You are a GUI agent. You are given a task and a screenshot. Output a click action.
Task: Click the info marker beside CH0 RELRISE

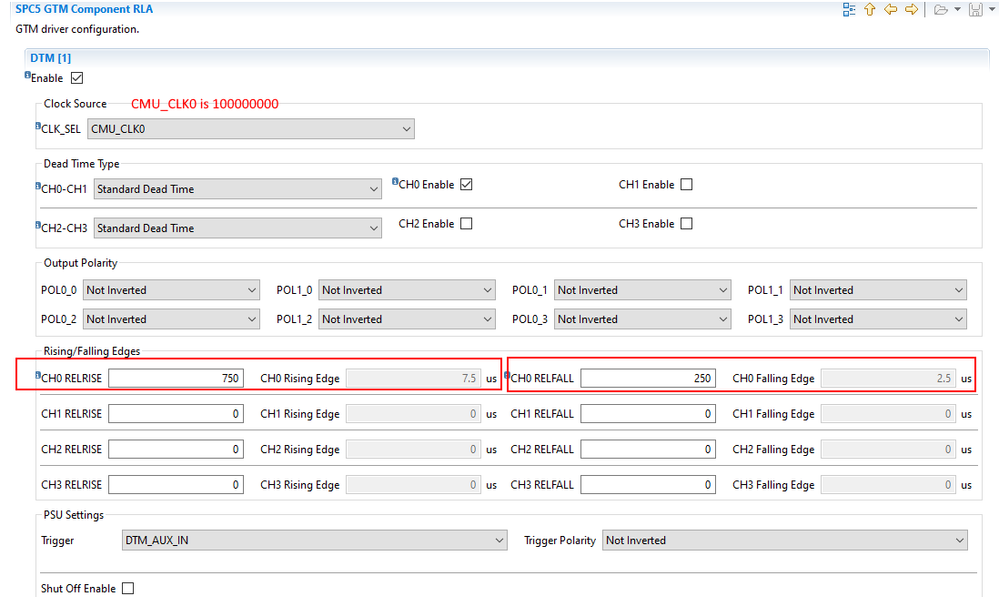(x=38, y=375)
